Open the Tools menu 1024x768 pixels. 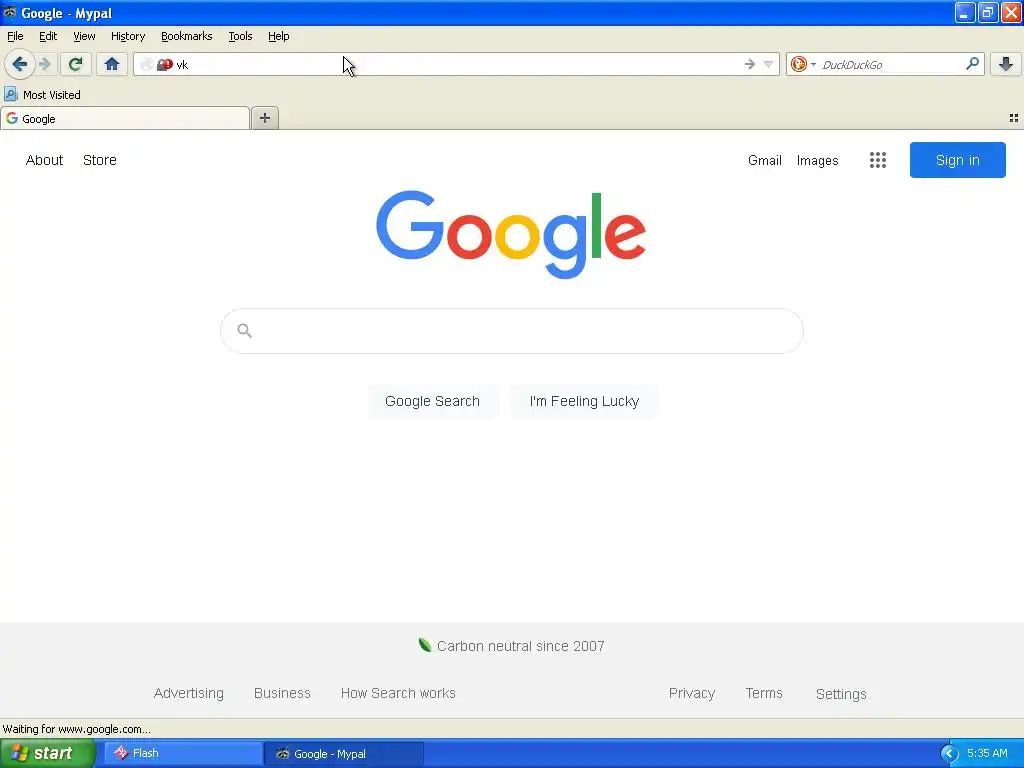pyautogui.click(x=240, y=36)
